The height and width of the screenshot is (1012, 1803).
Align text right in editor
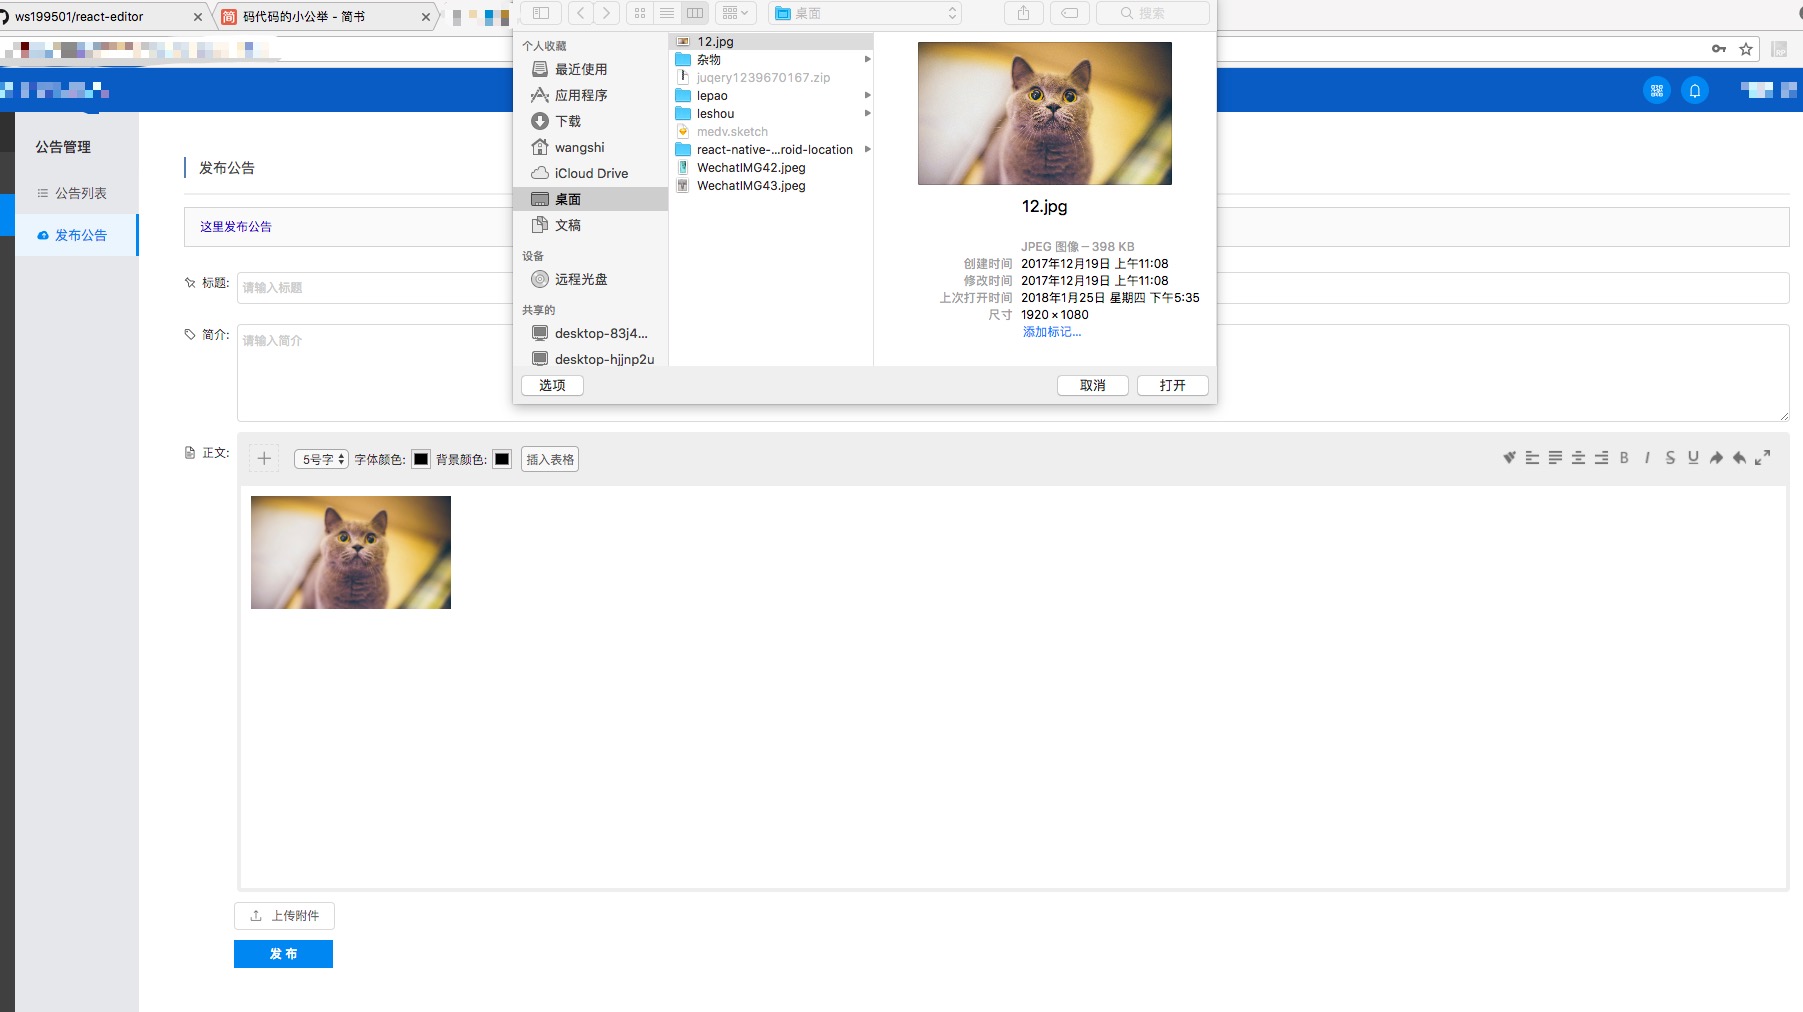(1601, 458)
